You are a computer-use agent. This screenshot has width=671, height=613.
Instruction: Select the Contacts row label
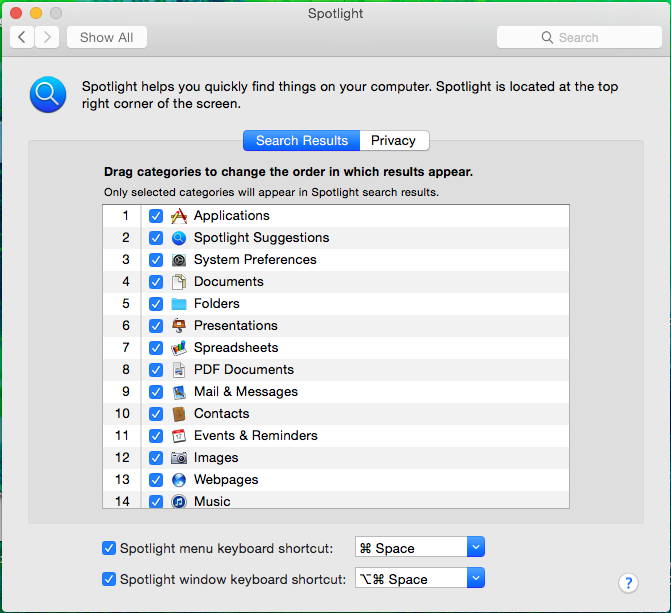coord(221,414)
